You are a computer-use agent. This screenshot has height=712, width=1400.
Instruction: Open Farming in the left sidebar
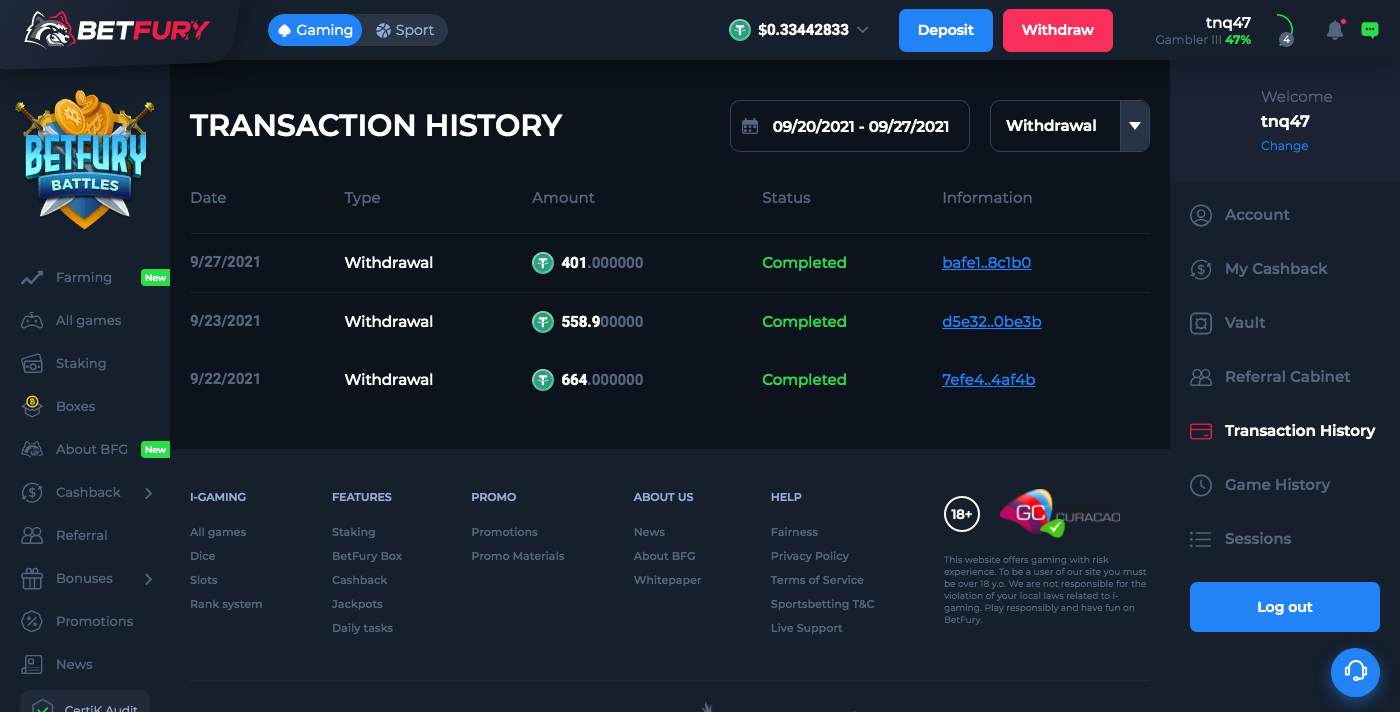tap(84, 278)
